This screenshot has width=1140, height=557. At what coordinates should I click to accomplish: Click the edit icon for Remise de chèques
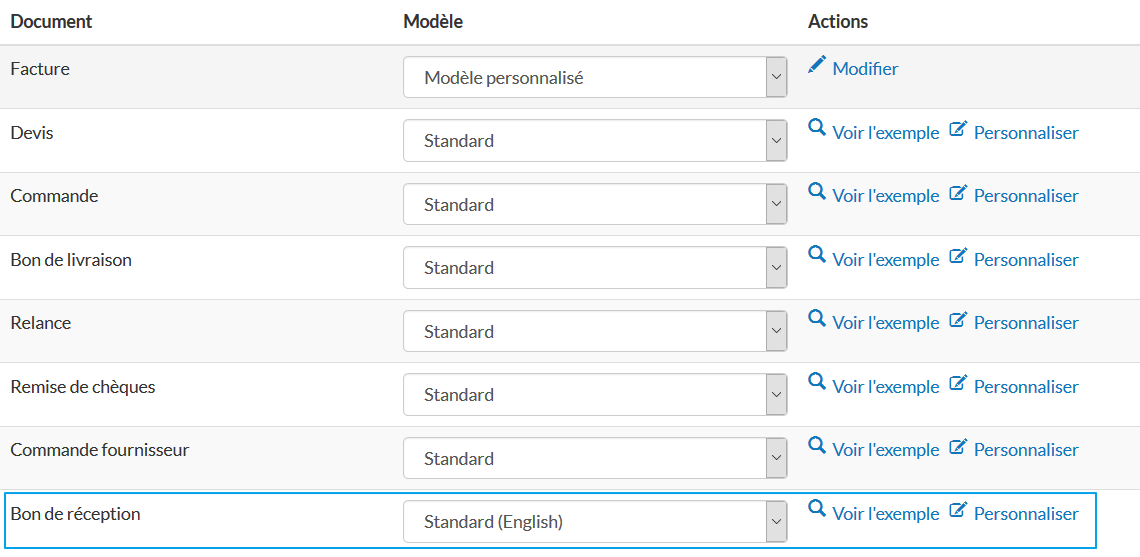(x=958, y=383)
